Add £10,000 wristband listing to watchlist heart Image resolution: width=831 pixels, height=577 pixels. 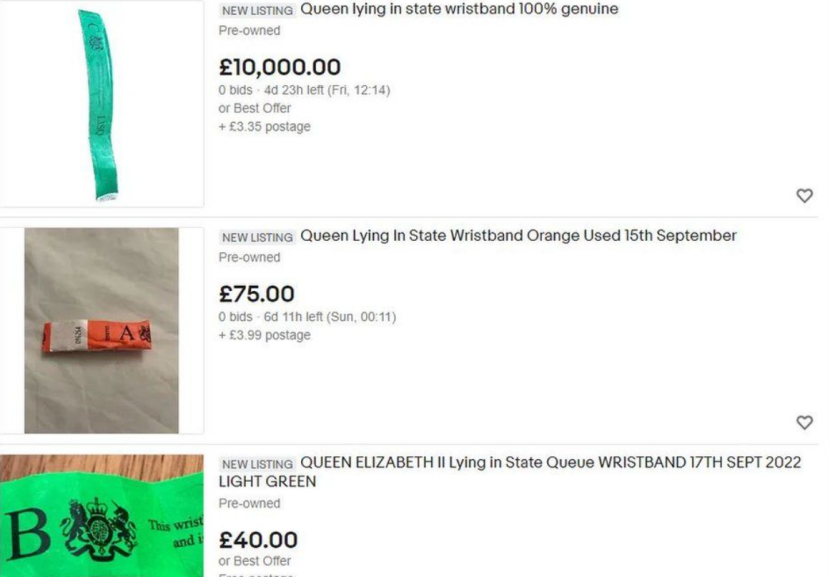(804, 196)
